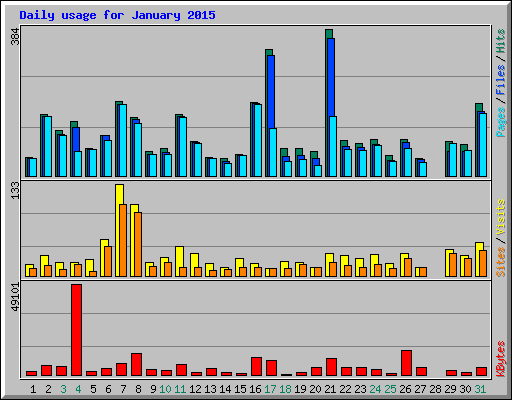Click day 8 on the x-axis
The image size is (512, 400).
[138, 389]
